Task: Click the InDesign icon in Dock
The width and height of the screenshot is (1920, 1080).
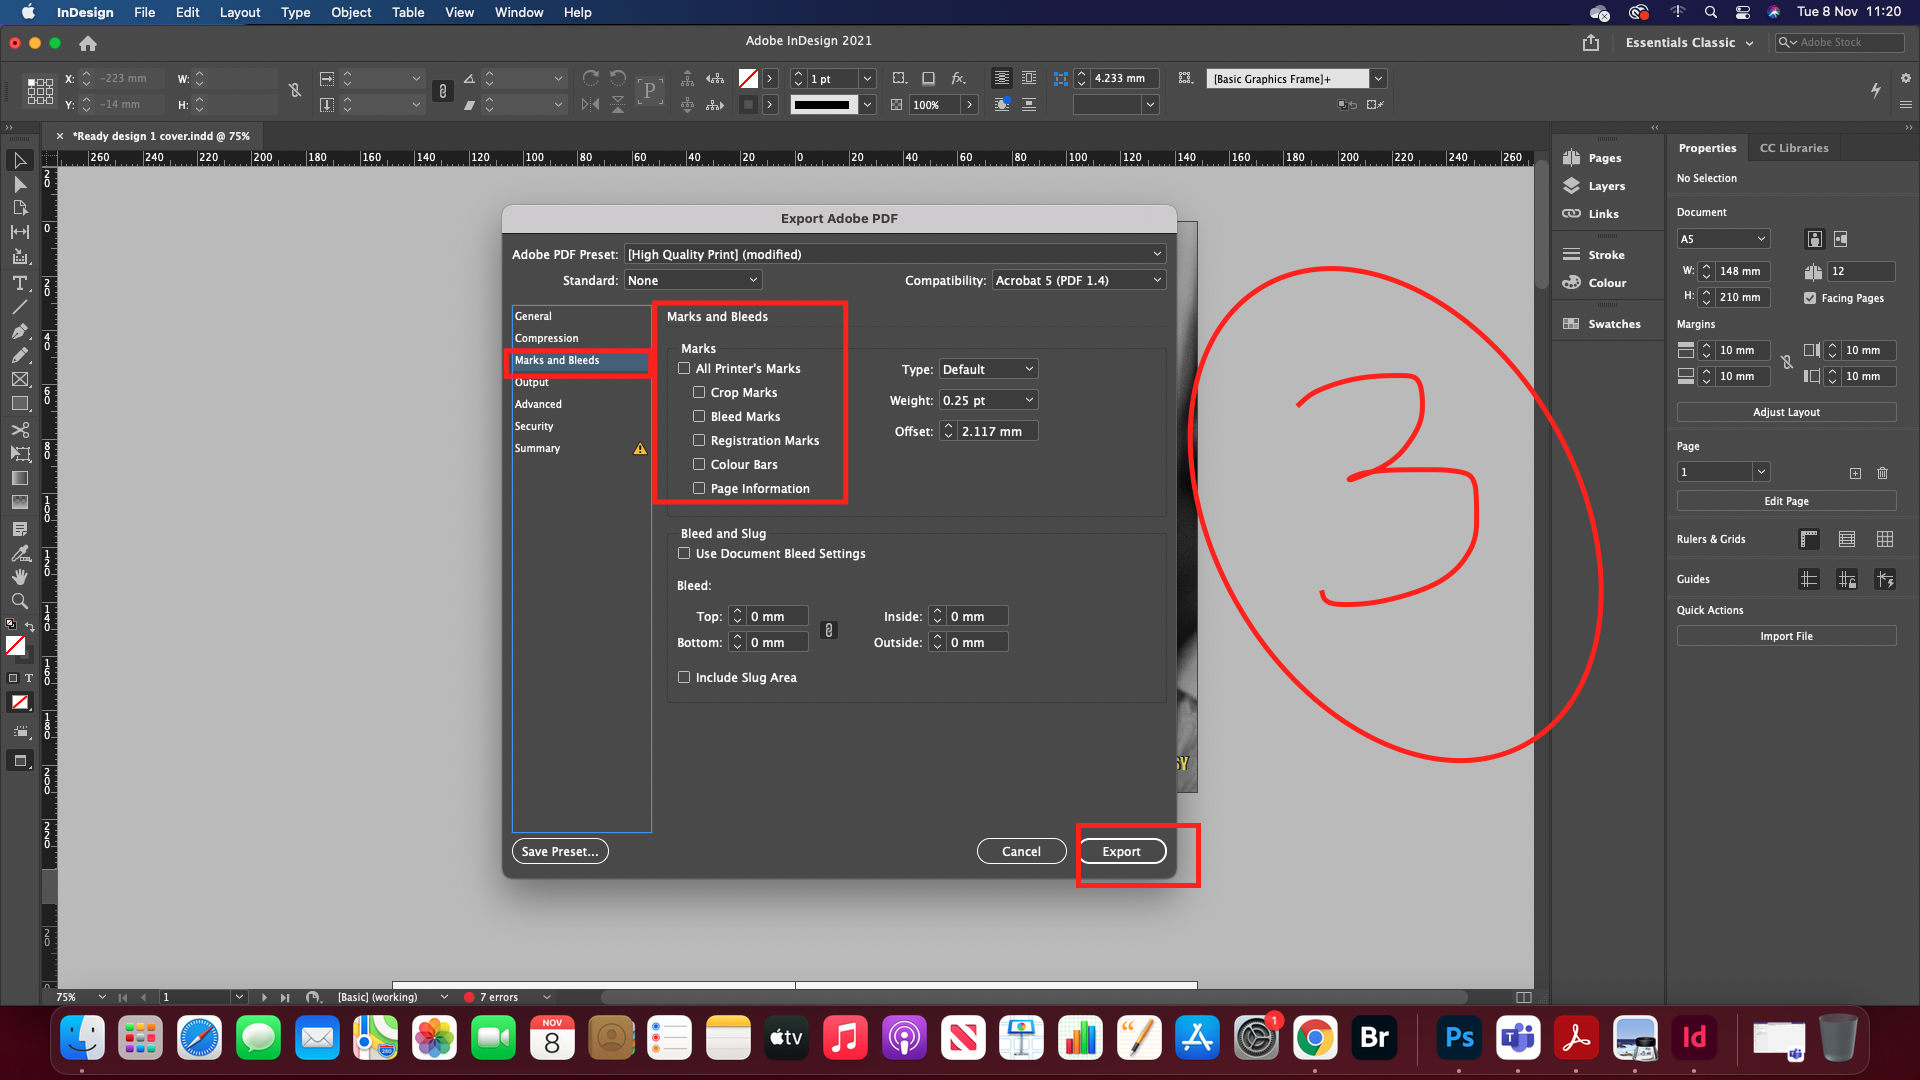Action: click(1694, 1038)
